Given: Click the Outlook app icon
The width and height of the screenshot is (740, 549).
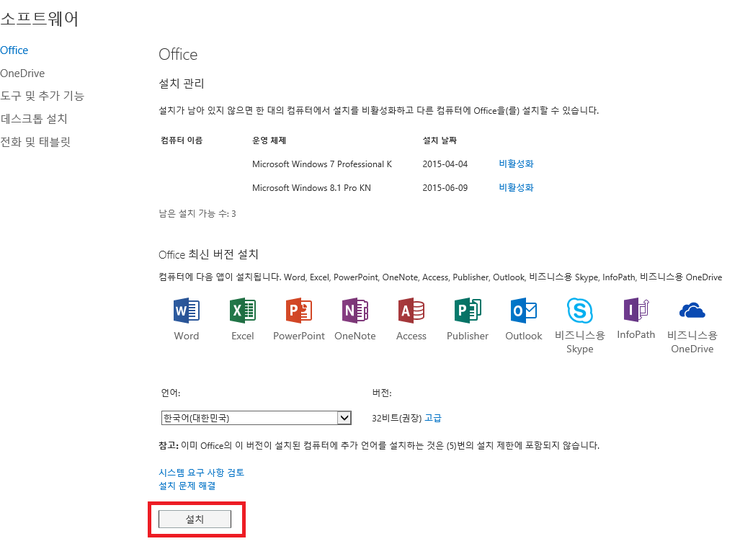Looking at the screenshot, I should click(x=523, y=311).
